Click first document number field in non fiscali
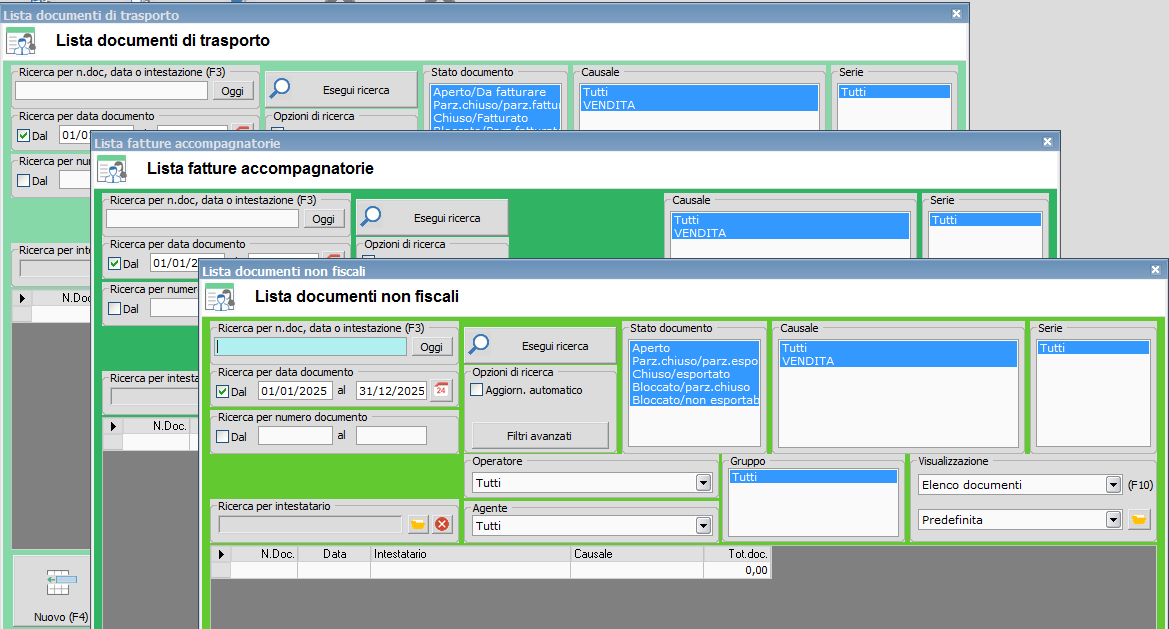 pyautogui.click(x=294, y=436)
